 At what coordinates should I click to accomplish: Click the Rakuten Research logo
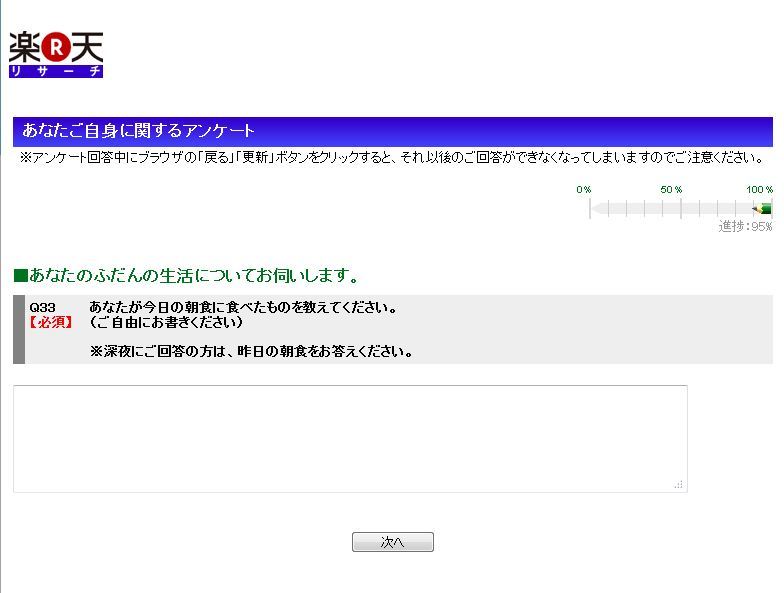click(x=56, y=54)
